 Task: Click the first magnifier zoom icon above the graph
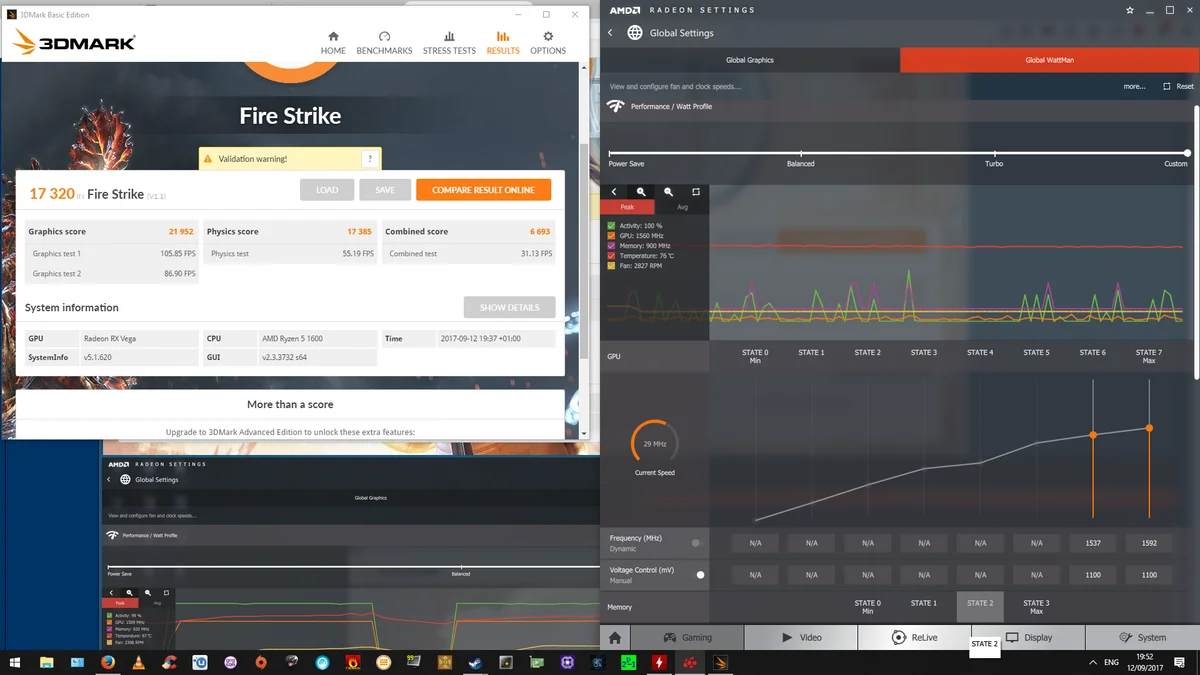(x=641, y=192)
